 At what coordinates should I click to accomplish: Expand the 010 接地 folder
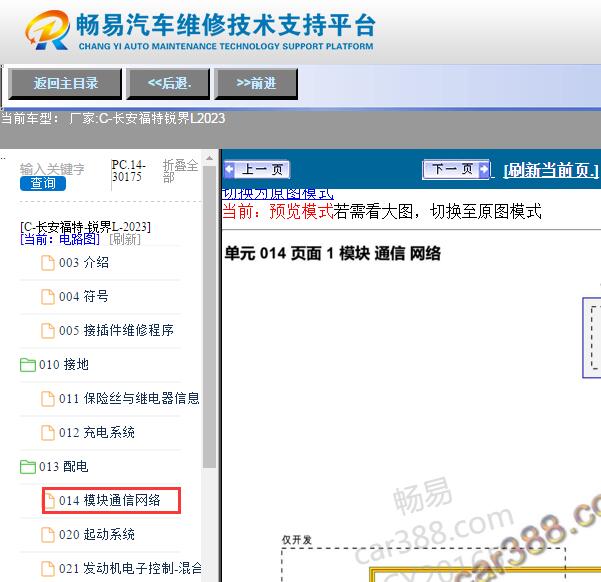[x=64, y=365]
